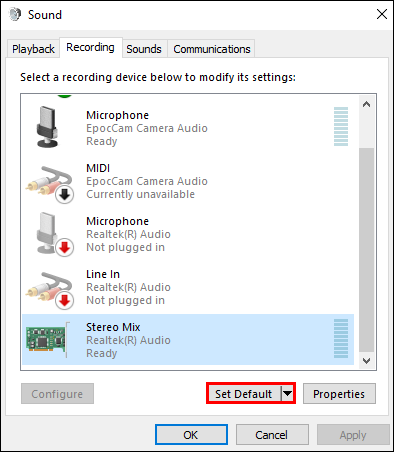Switch to the Playback tab
The width and height of the screenshot is (394, 452).
(33, 49)
